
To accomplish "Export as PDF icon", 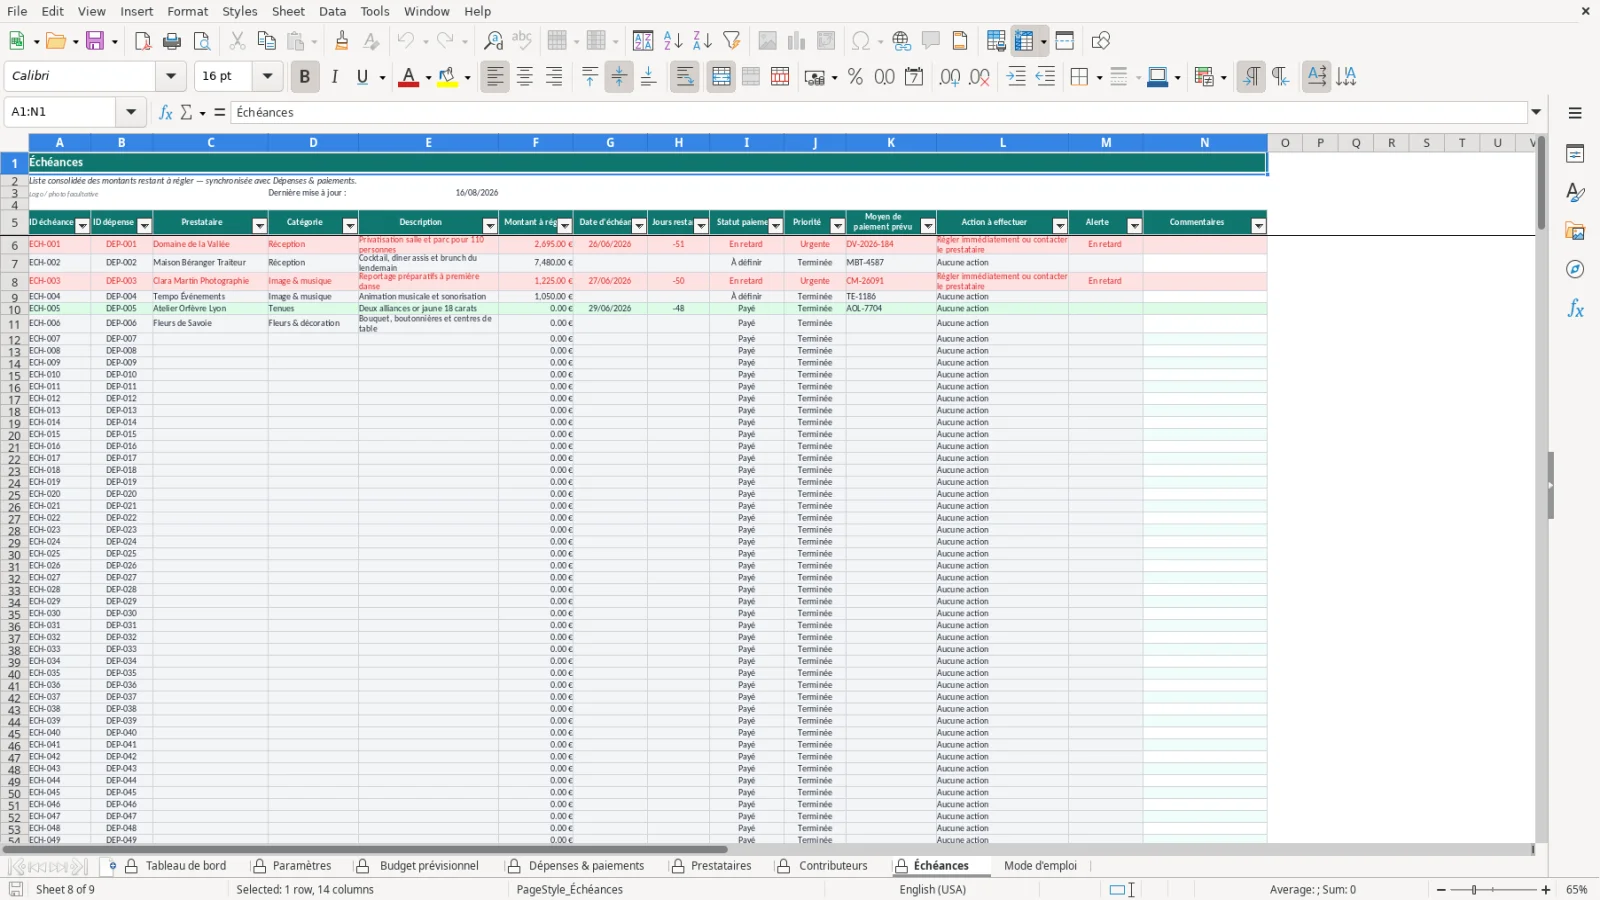I will [x=143, y=41].
